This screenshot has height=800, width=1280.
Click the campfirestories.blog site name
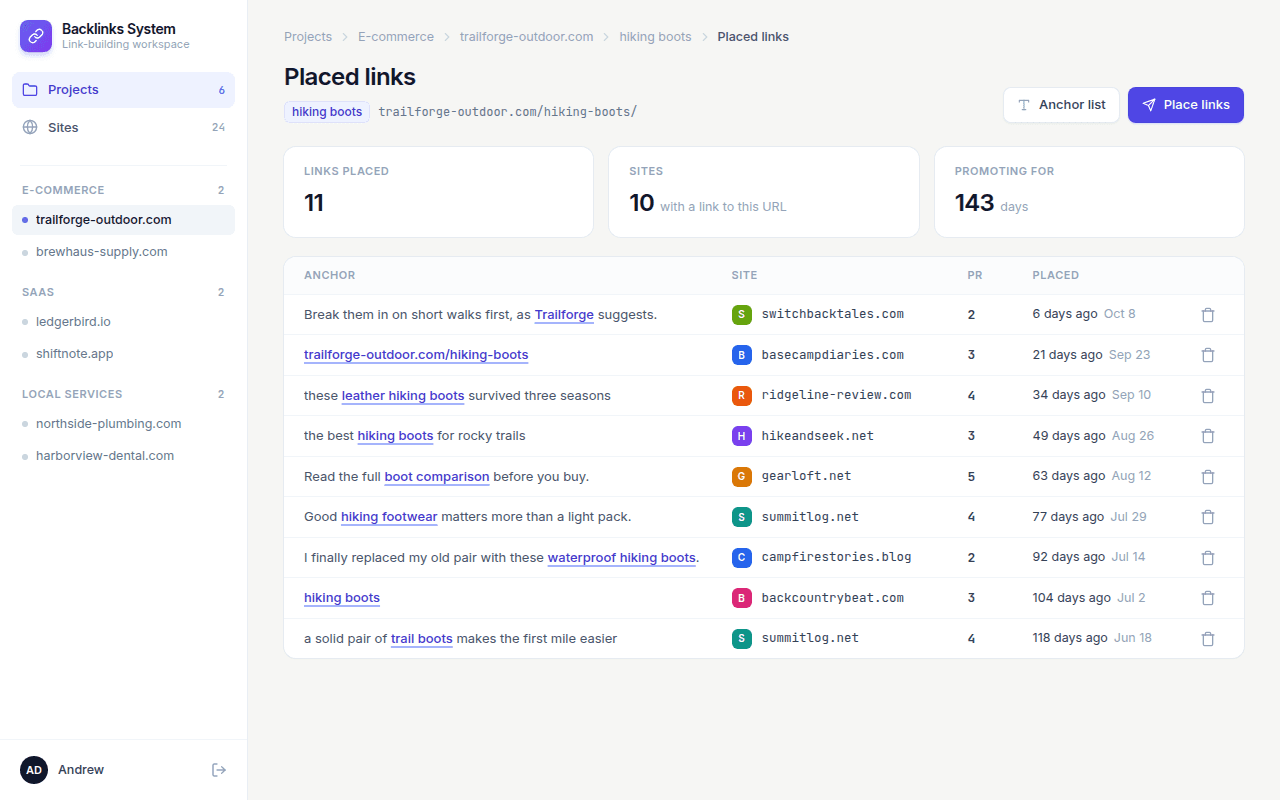click(x=836, y=558)
